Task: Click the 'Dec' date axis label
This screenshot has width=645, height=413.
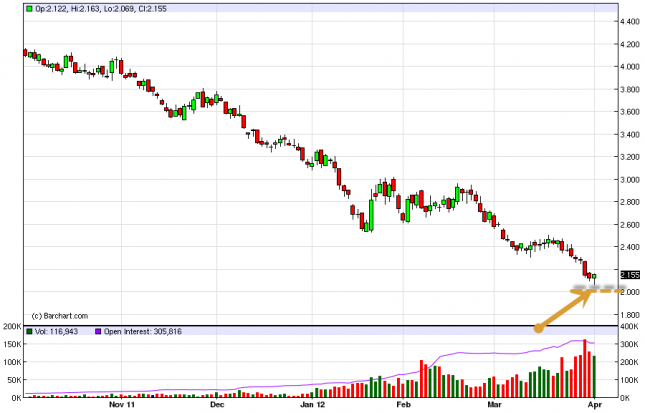Action: (x=217, y=405)
